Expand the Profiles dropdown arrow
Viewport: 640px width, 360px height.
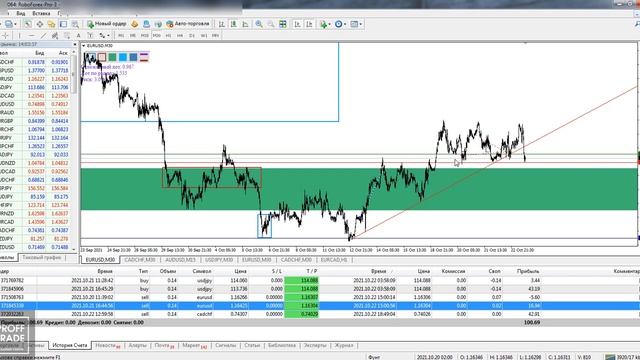coord(15,24)
